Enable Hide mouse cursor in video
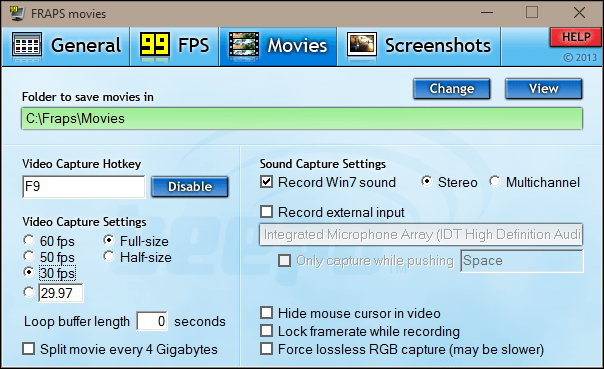 point(267,313)
